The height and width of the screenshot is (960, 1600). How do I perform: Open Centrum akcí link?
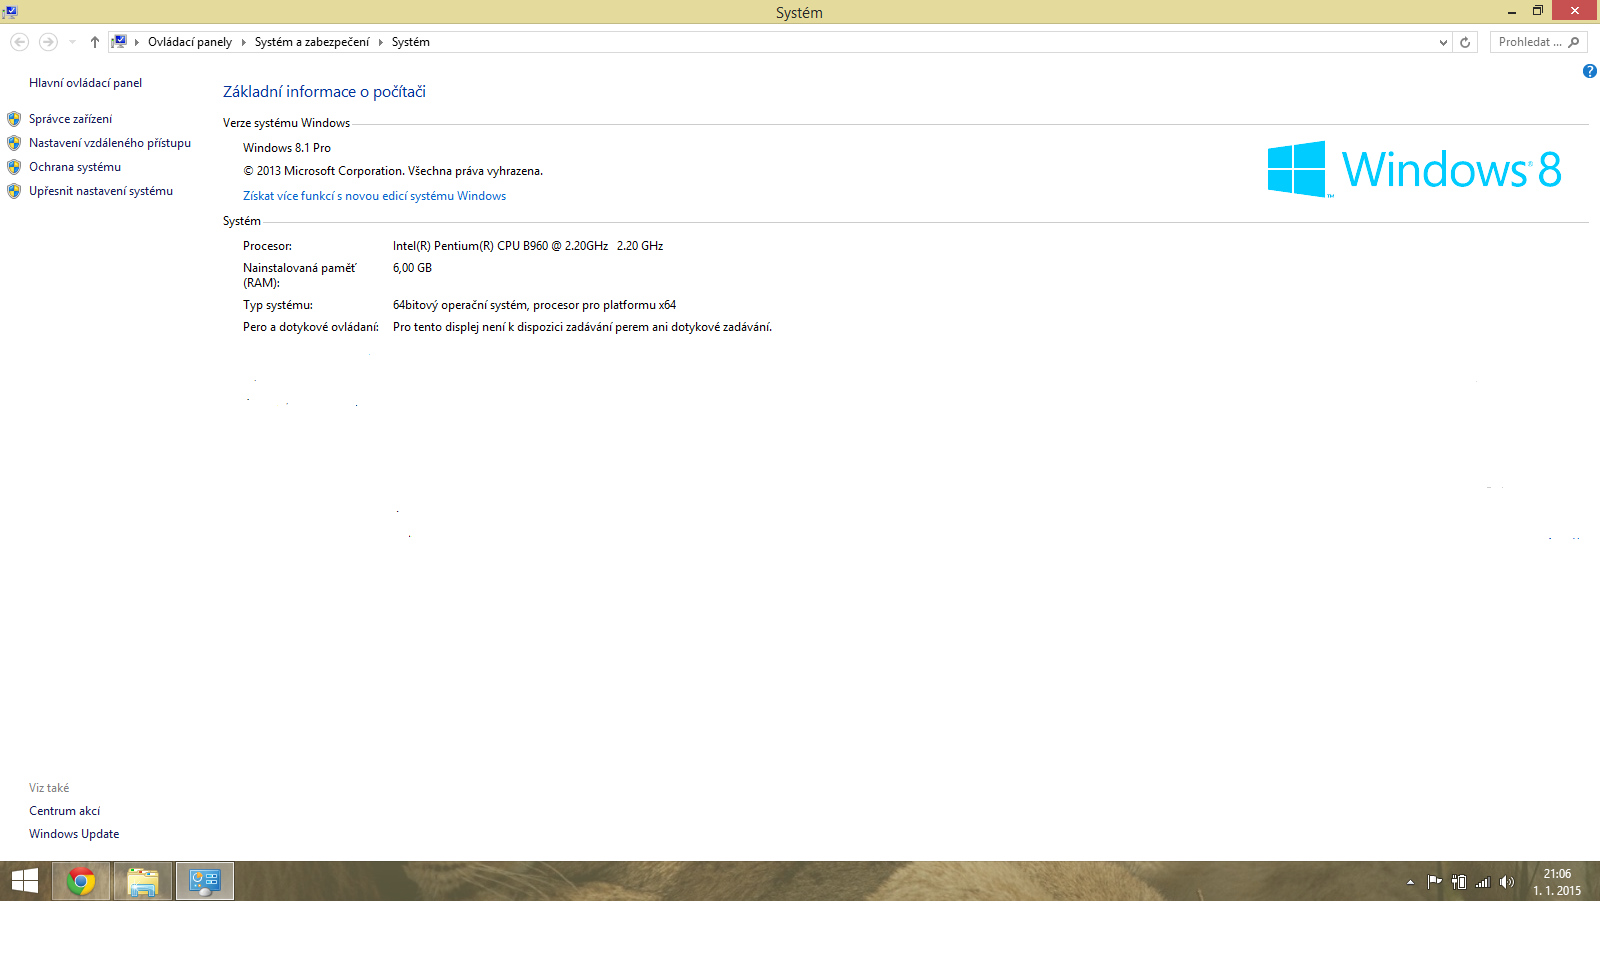point(64,811)
